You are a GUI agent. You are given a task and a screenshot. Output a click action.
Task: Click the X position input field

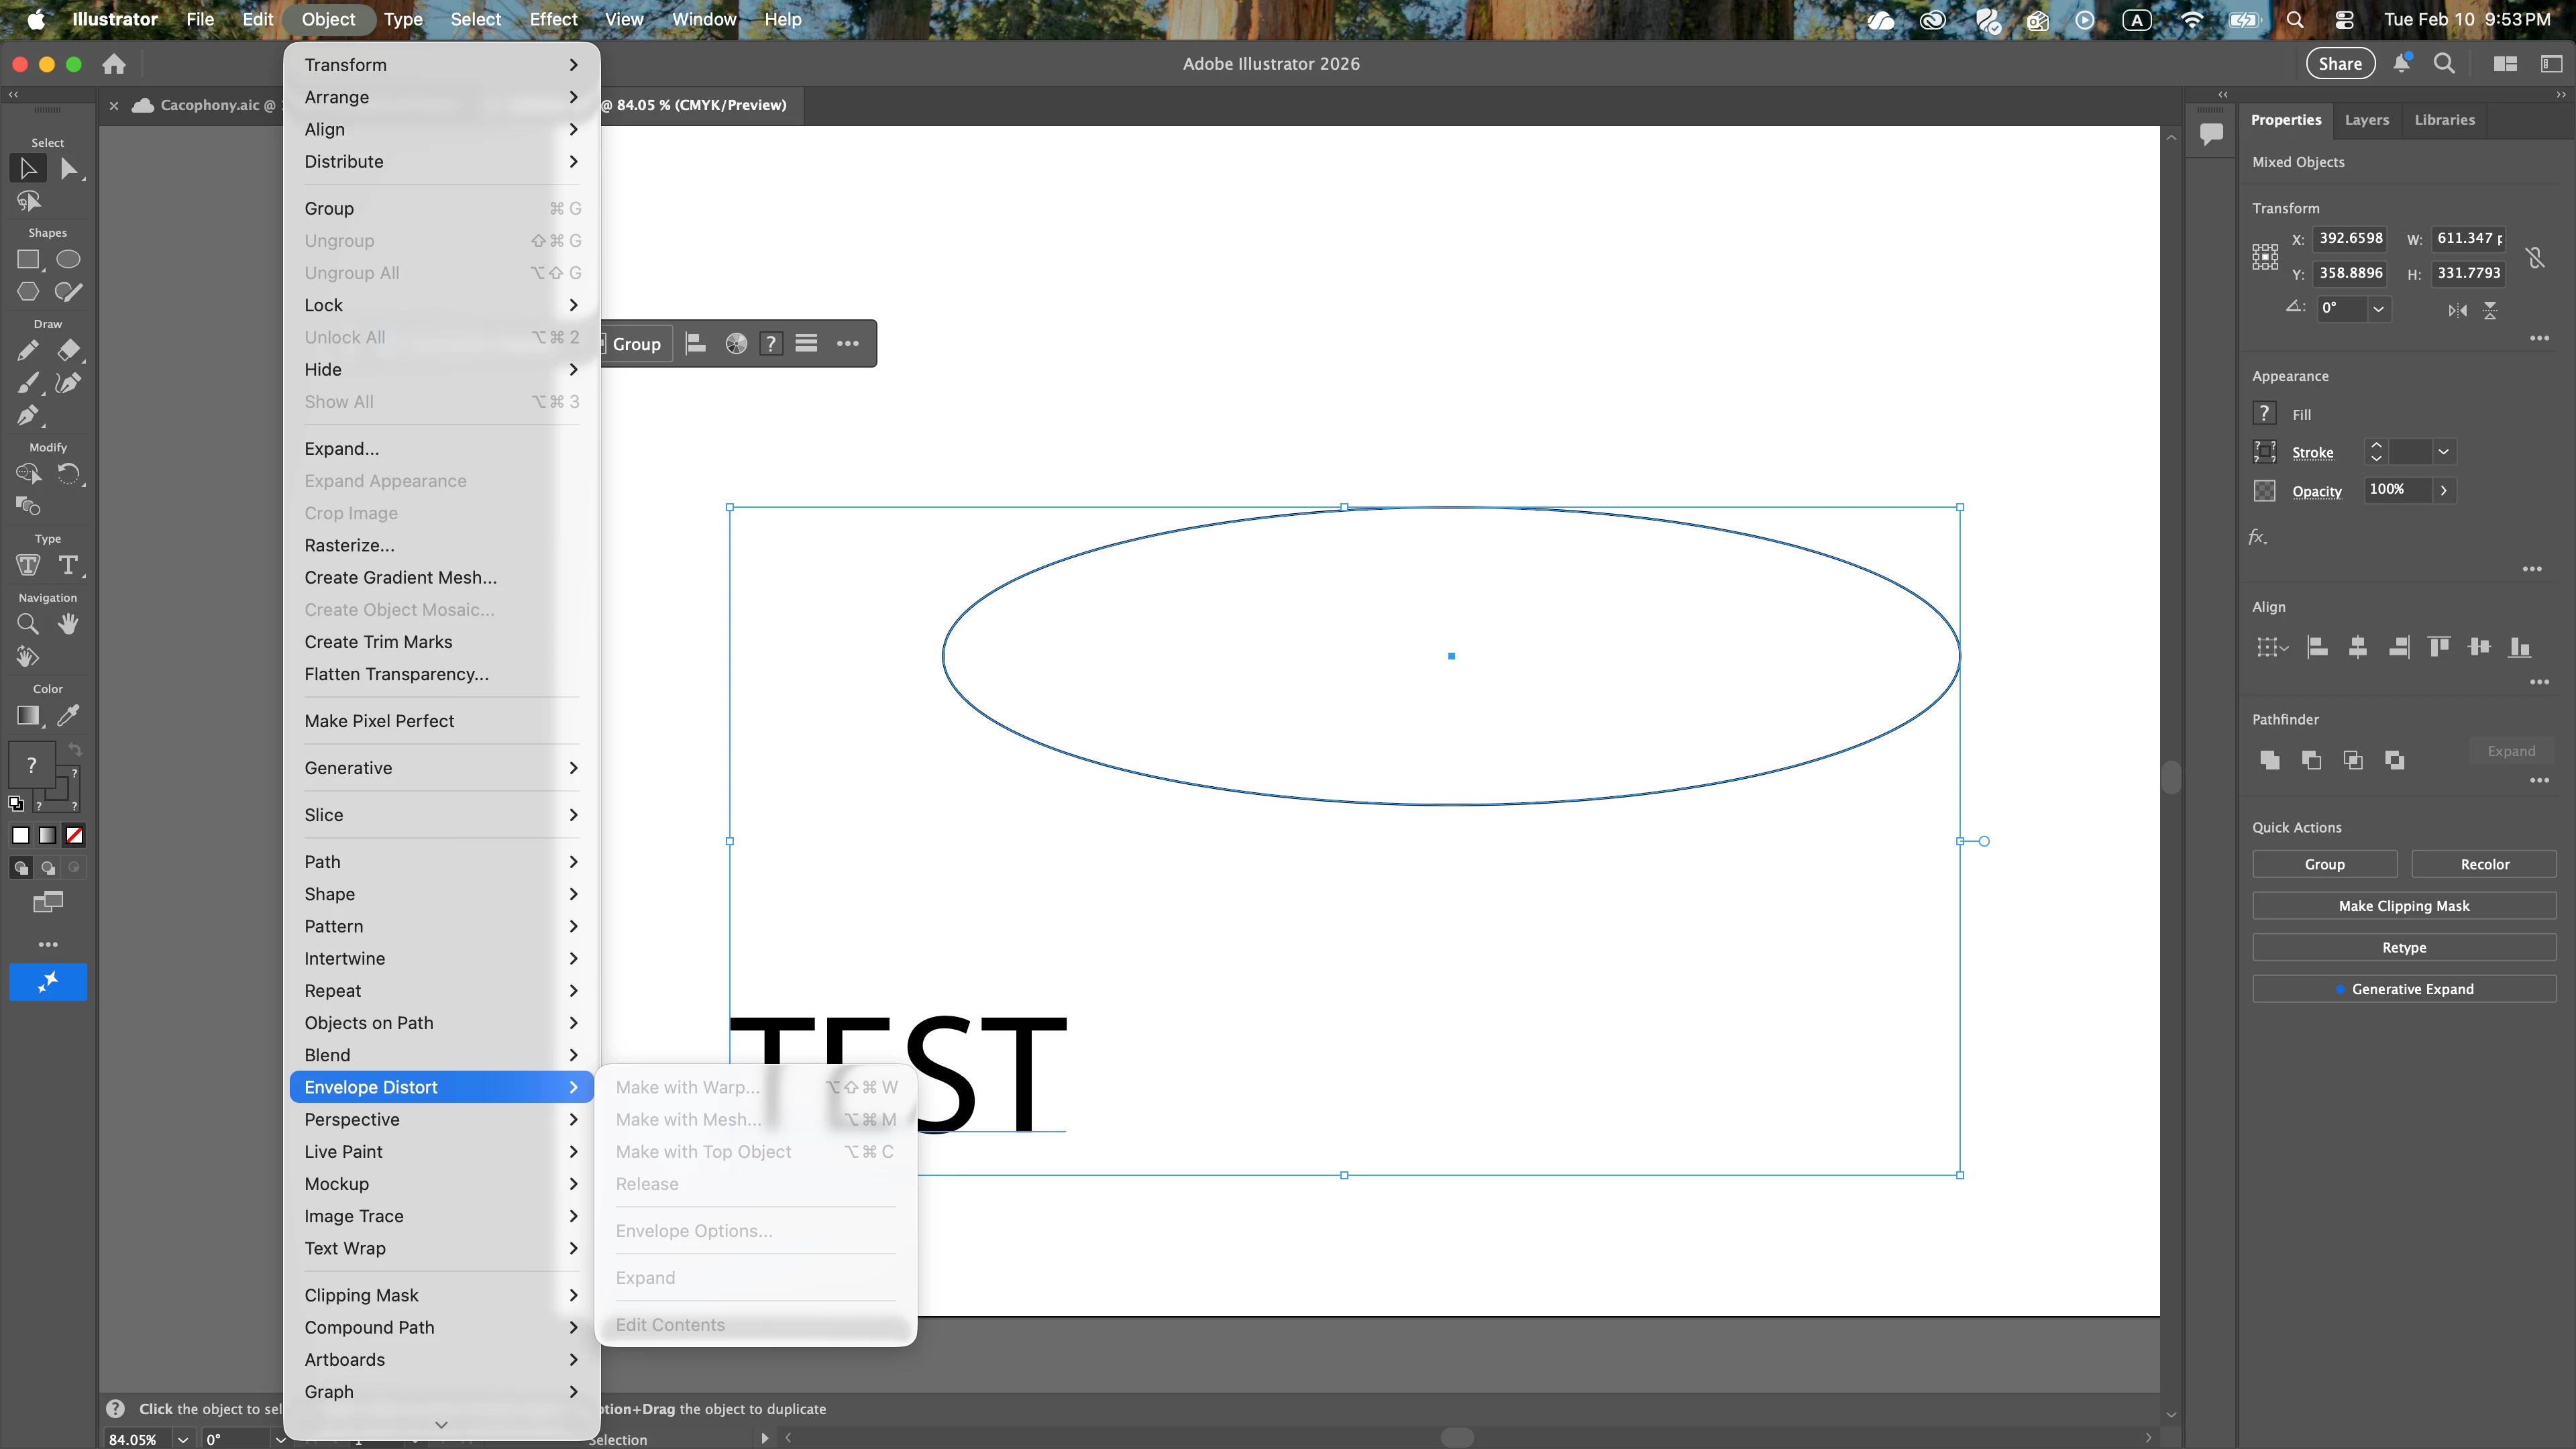click(2351, 238)
